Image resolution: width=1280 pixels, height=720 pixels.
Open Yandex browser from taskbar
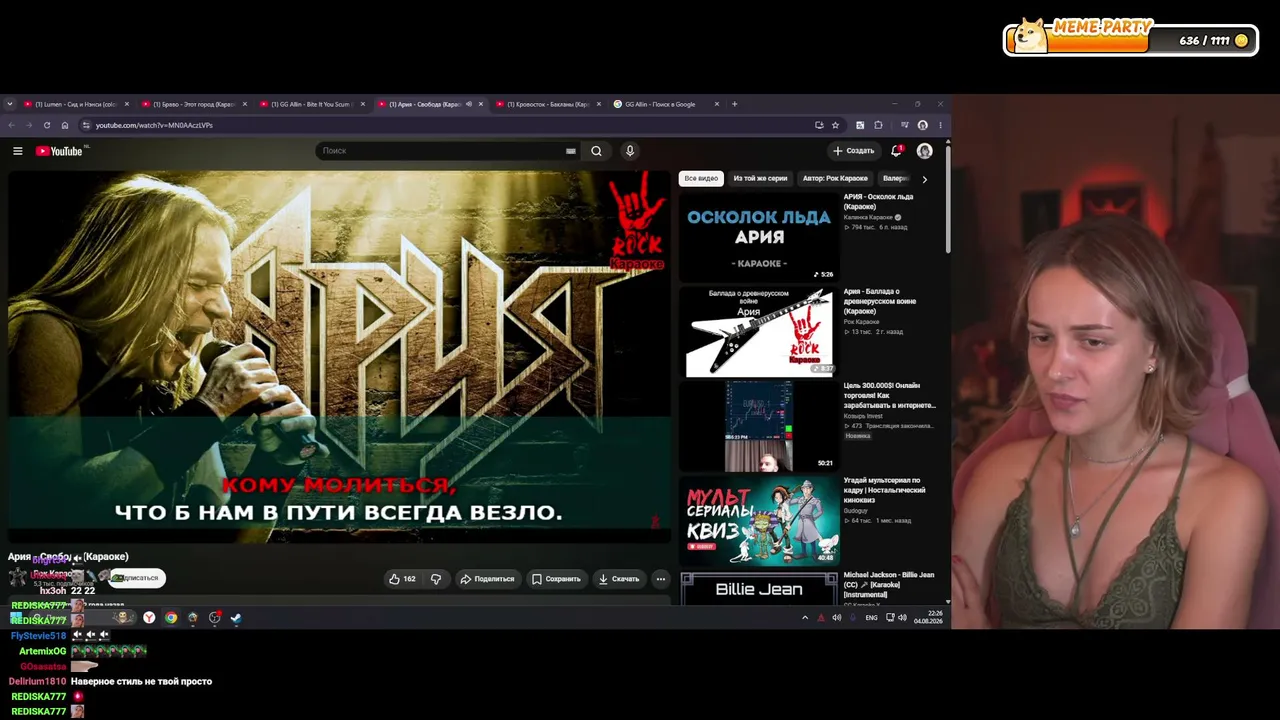(149, 618)
